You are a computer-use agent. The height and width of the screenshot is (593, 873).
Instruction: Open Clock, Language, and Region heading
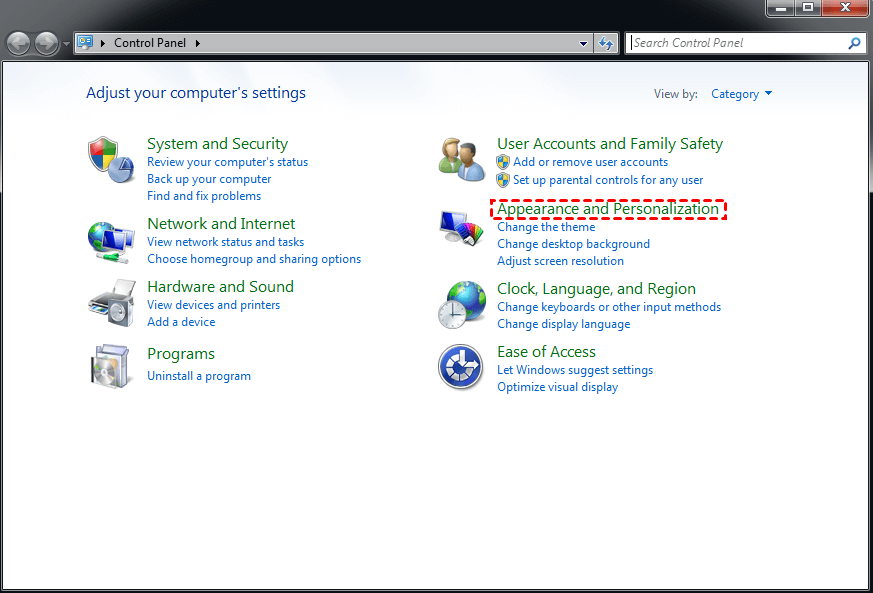pyautogui.click(x=596, y=289)
